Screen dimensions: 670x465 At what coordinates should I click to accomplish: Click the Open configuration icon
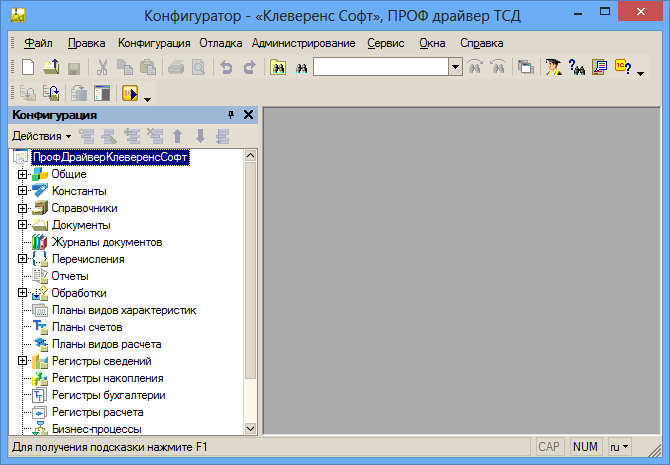28,93
